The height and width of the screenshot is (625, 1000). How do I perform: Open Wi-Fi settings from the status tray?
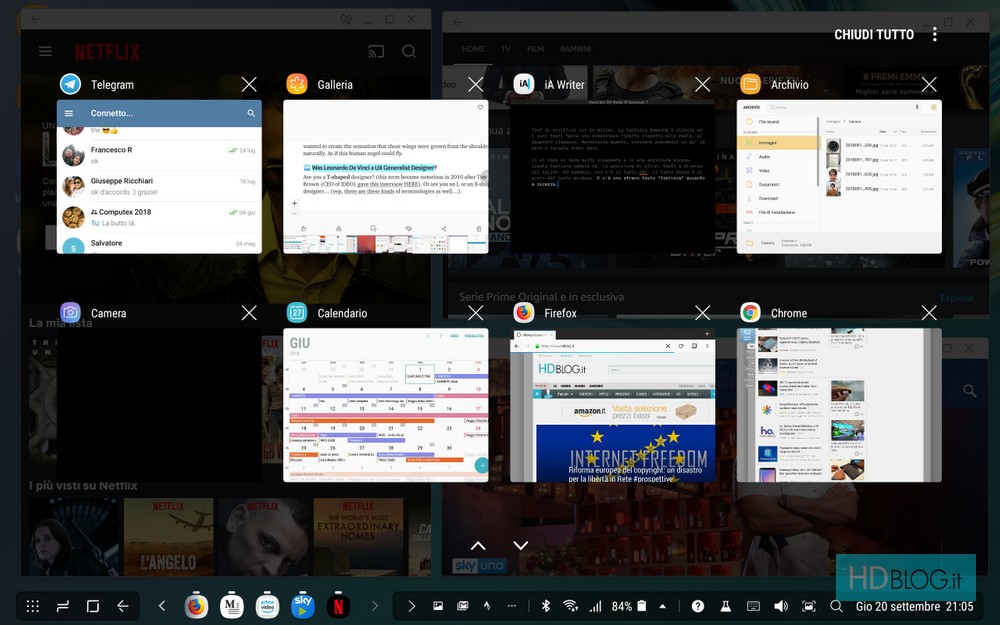tap(571, 606)
